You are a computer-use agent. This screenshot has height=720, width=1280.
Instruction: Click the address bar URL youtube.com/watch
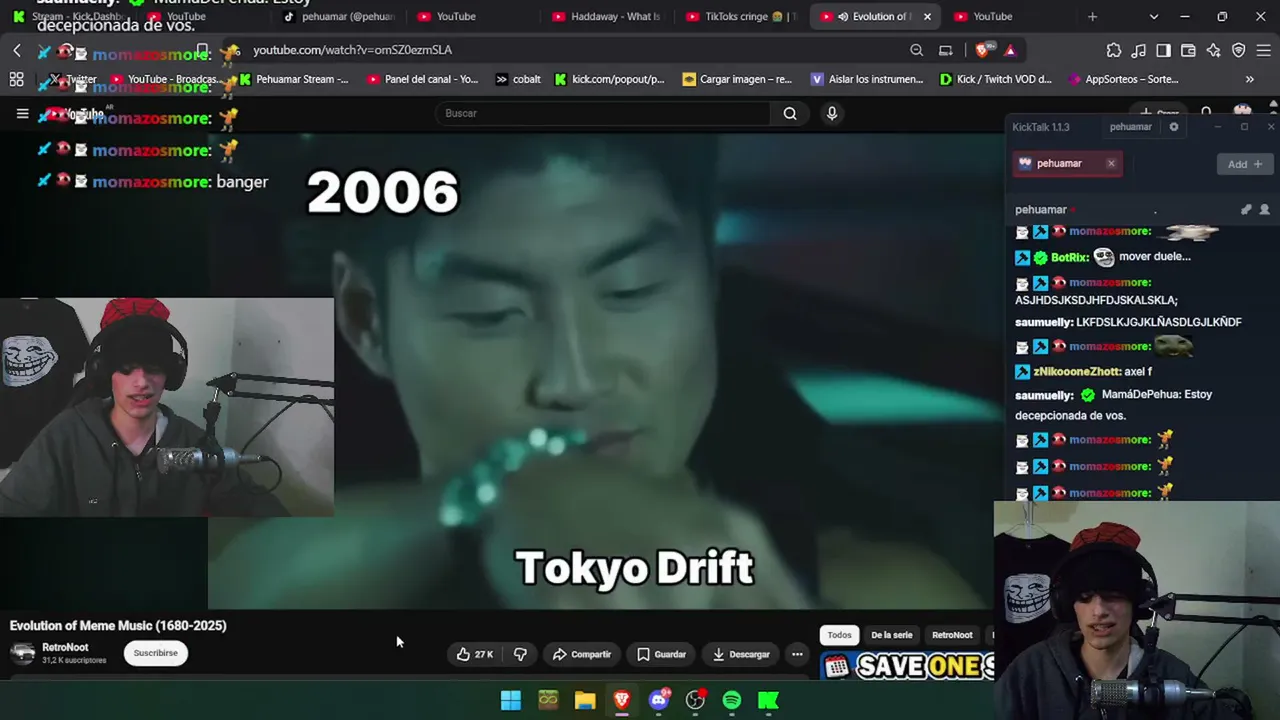tap(352, 50)
